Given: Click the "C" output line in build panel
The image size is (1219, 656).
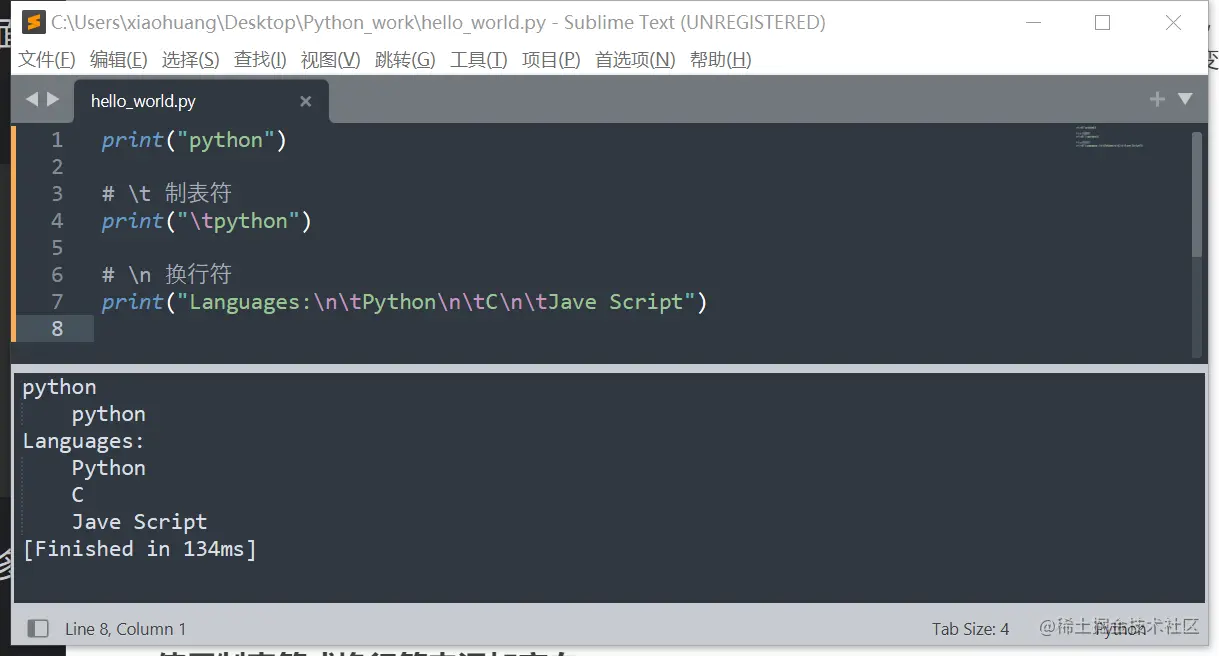Looking at the screenshot, I should pyautogui.click(x=78, y=495).
